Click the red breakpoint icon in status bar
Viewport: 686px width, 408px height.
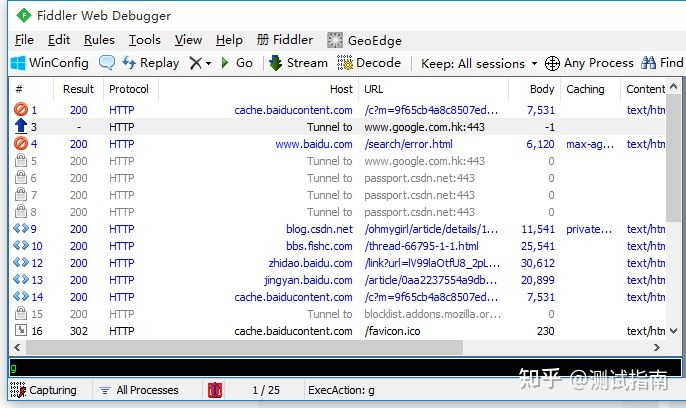click(215, 390)
